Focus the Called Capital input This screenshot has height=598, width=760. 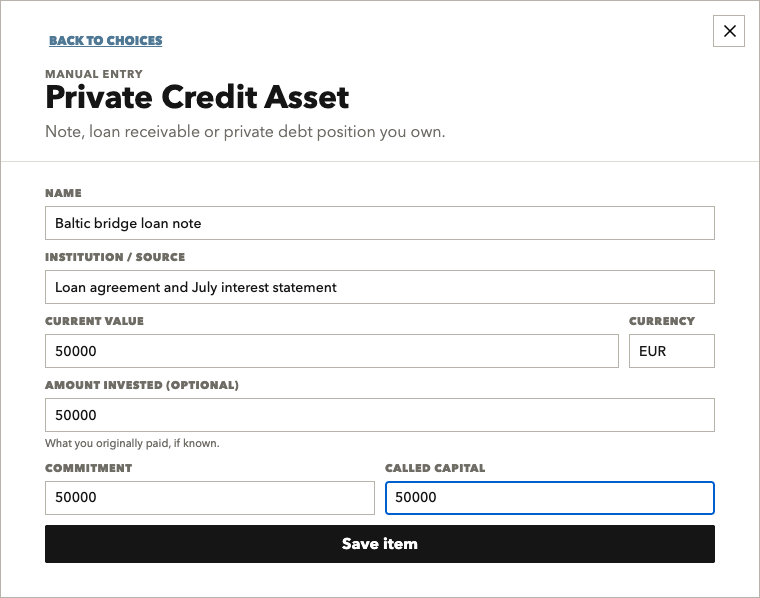point(550,498)
